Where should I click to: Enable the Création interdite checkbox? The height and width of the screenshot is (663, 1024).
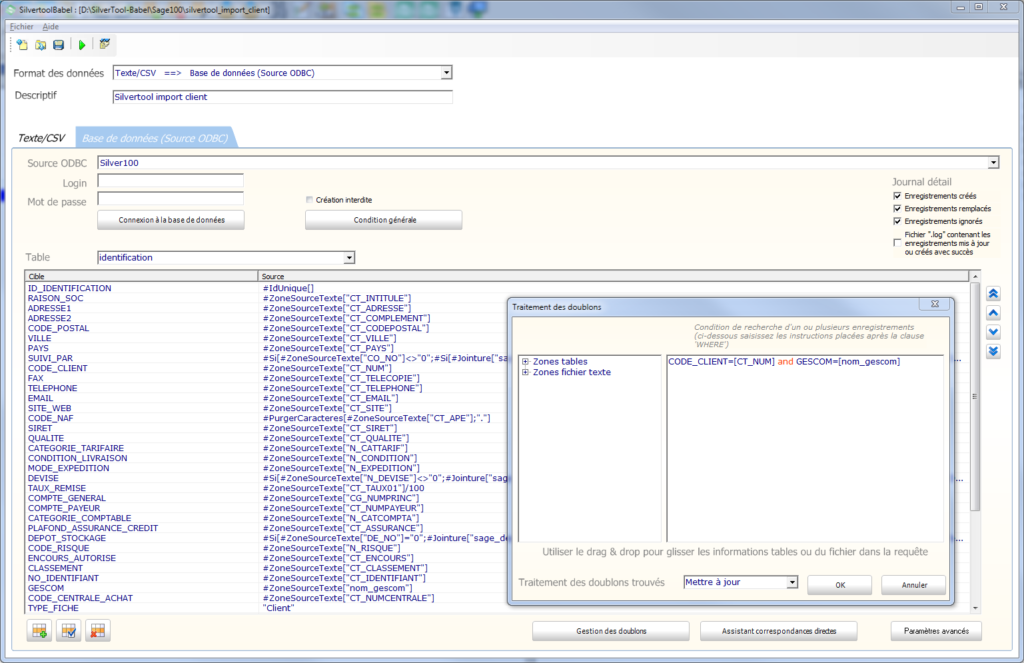coord(310,199)
